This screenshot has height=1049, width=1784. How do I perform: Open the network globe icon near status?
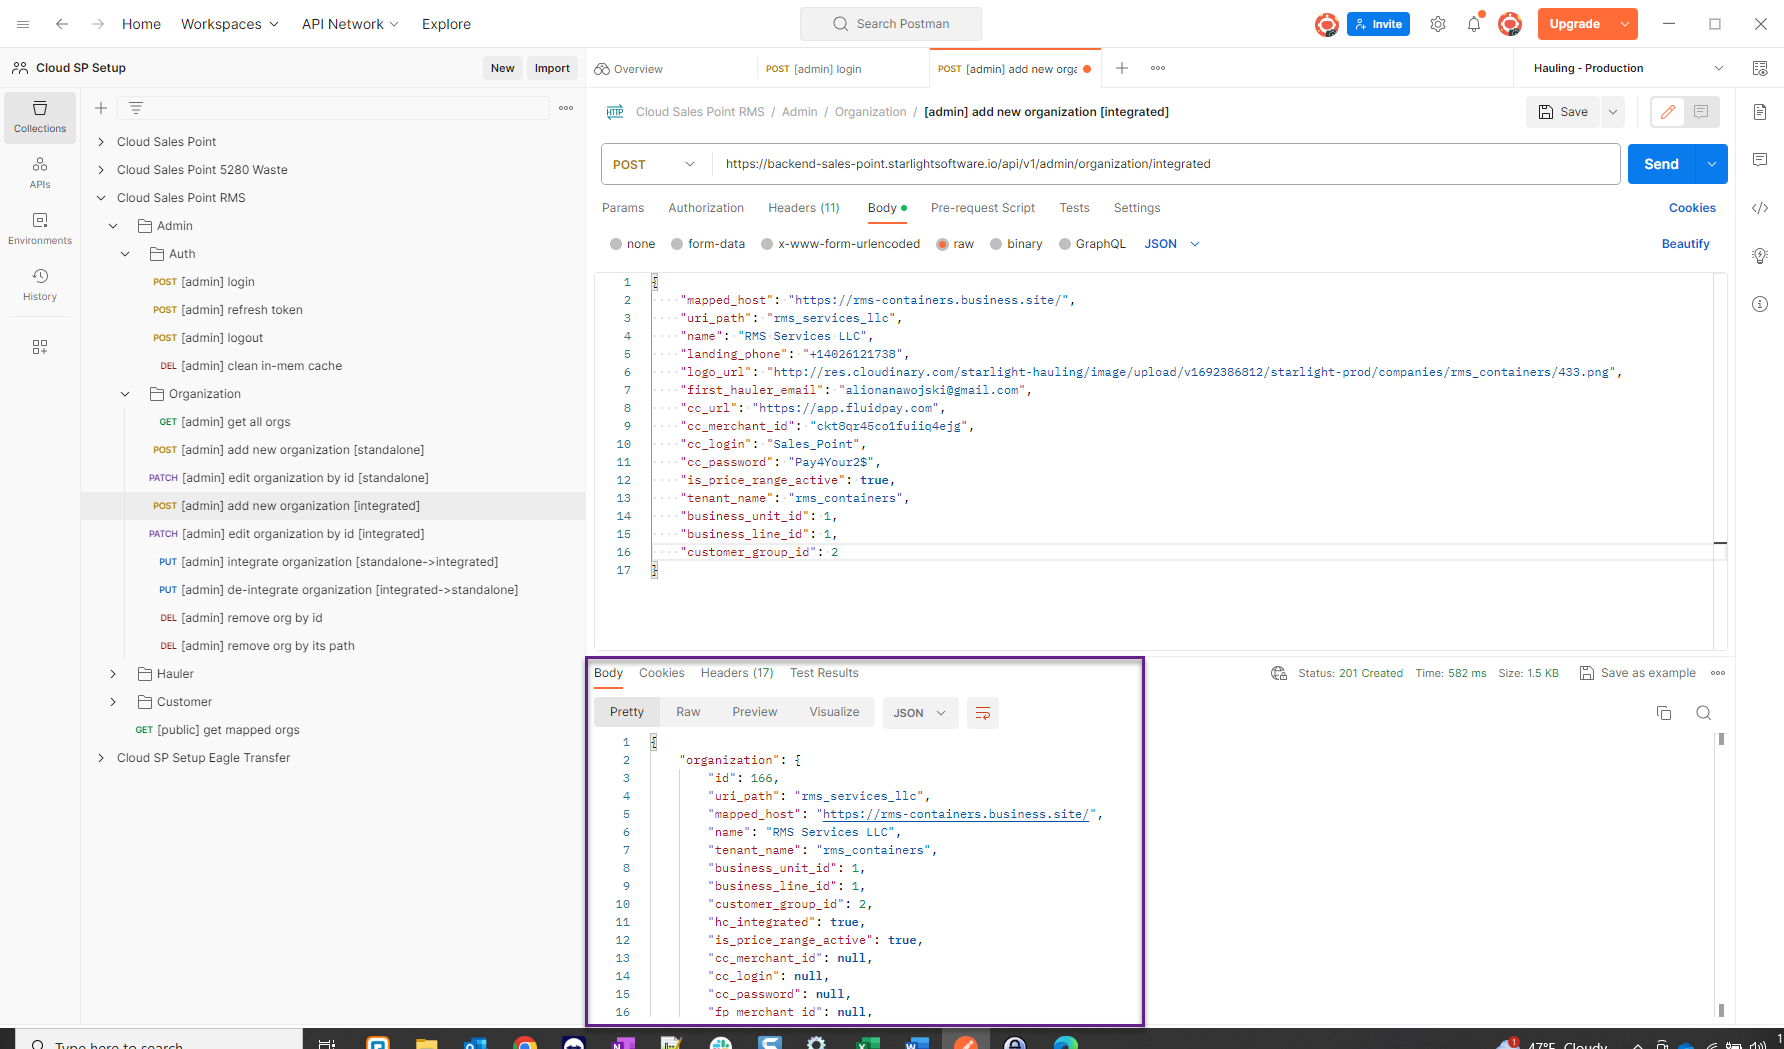pos(1279,673)
